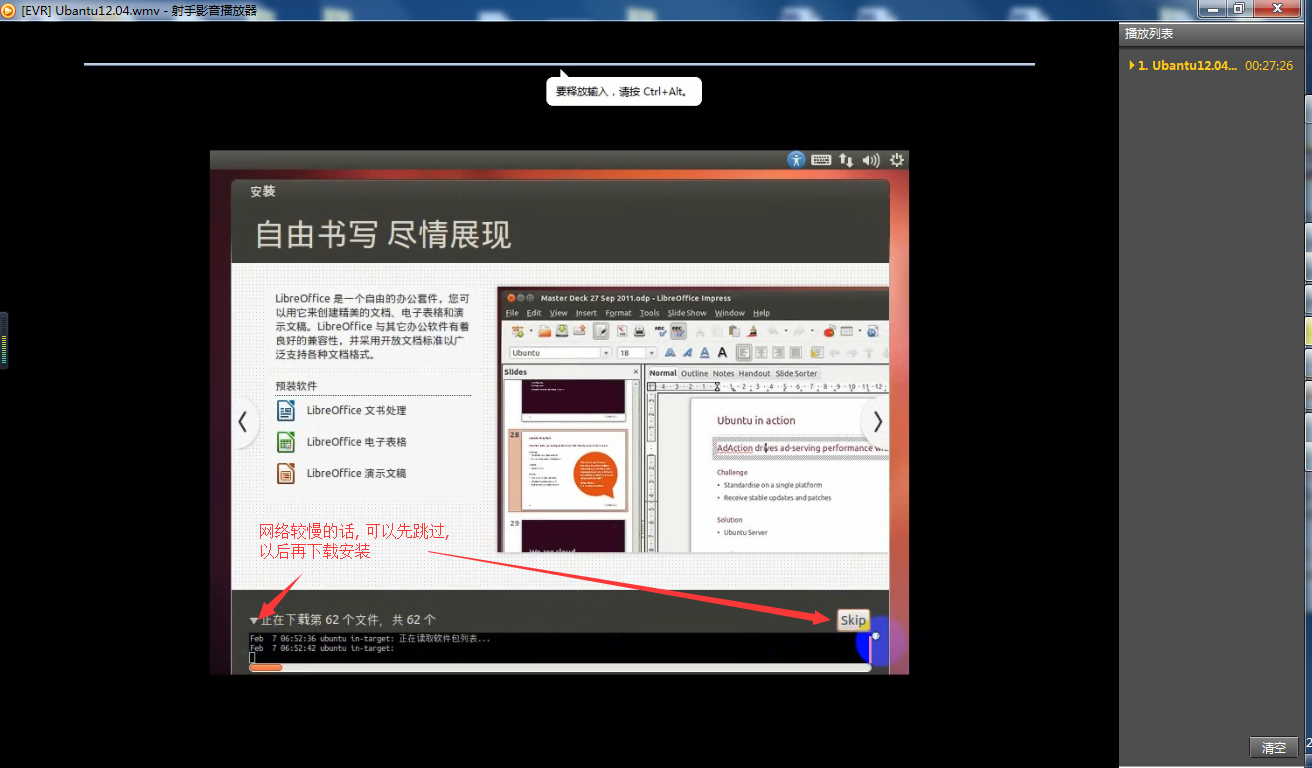Click the Paste clipboard icon in Impress

(x=734, y=332)
